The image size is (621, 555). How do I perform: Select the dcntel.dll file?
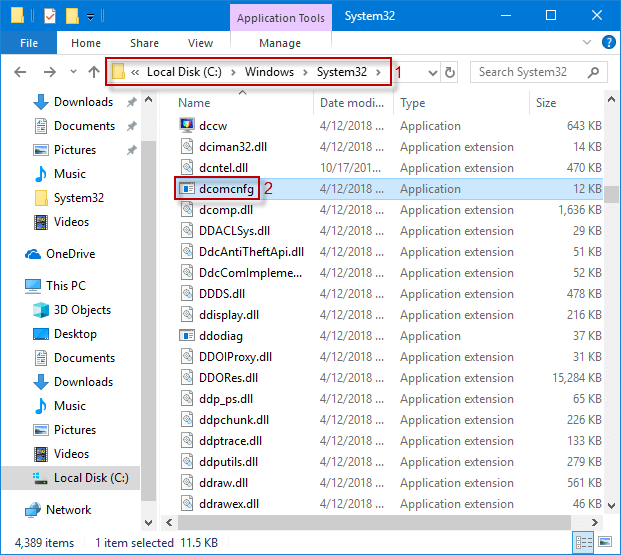223,168
